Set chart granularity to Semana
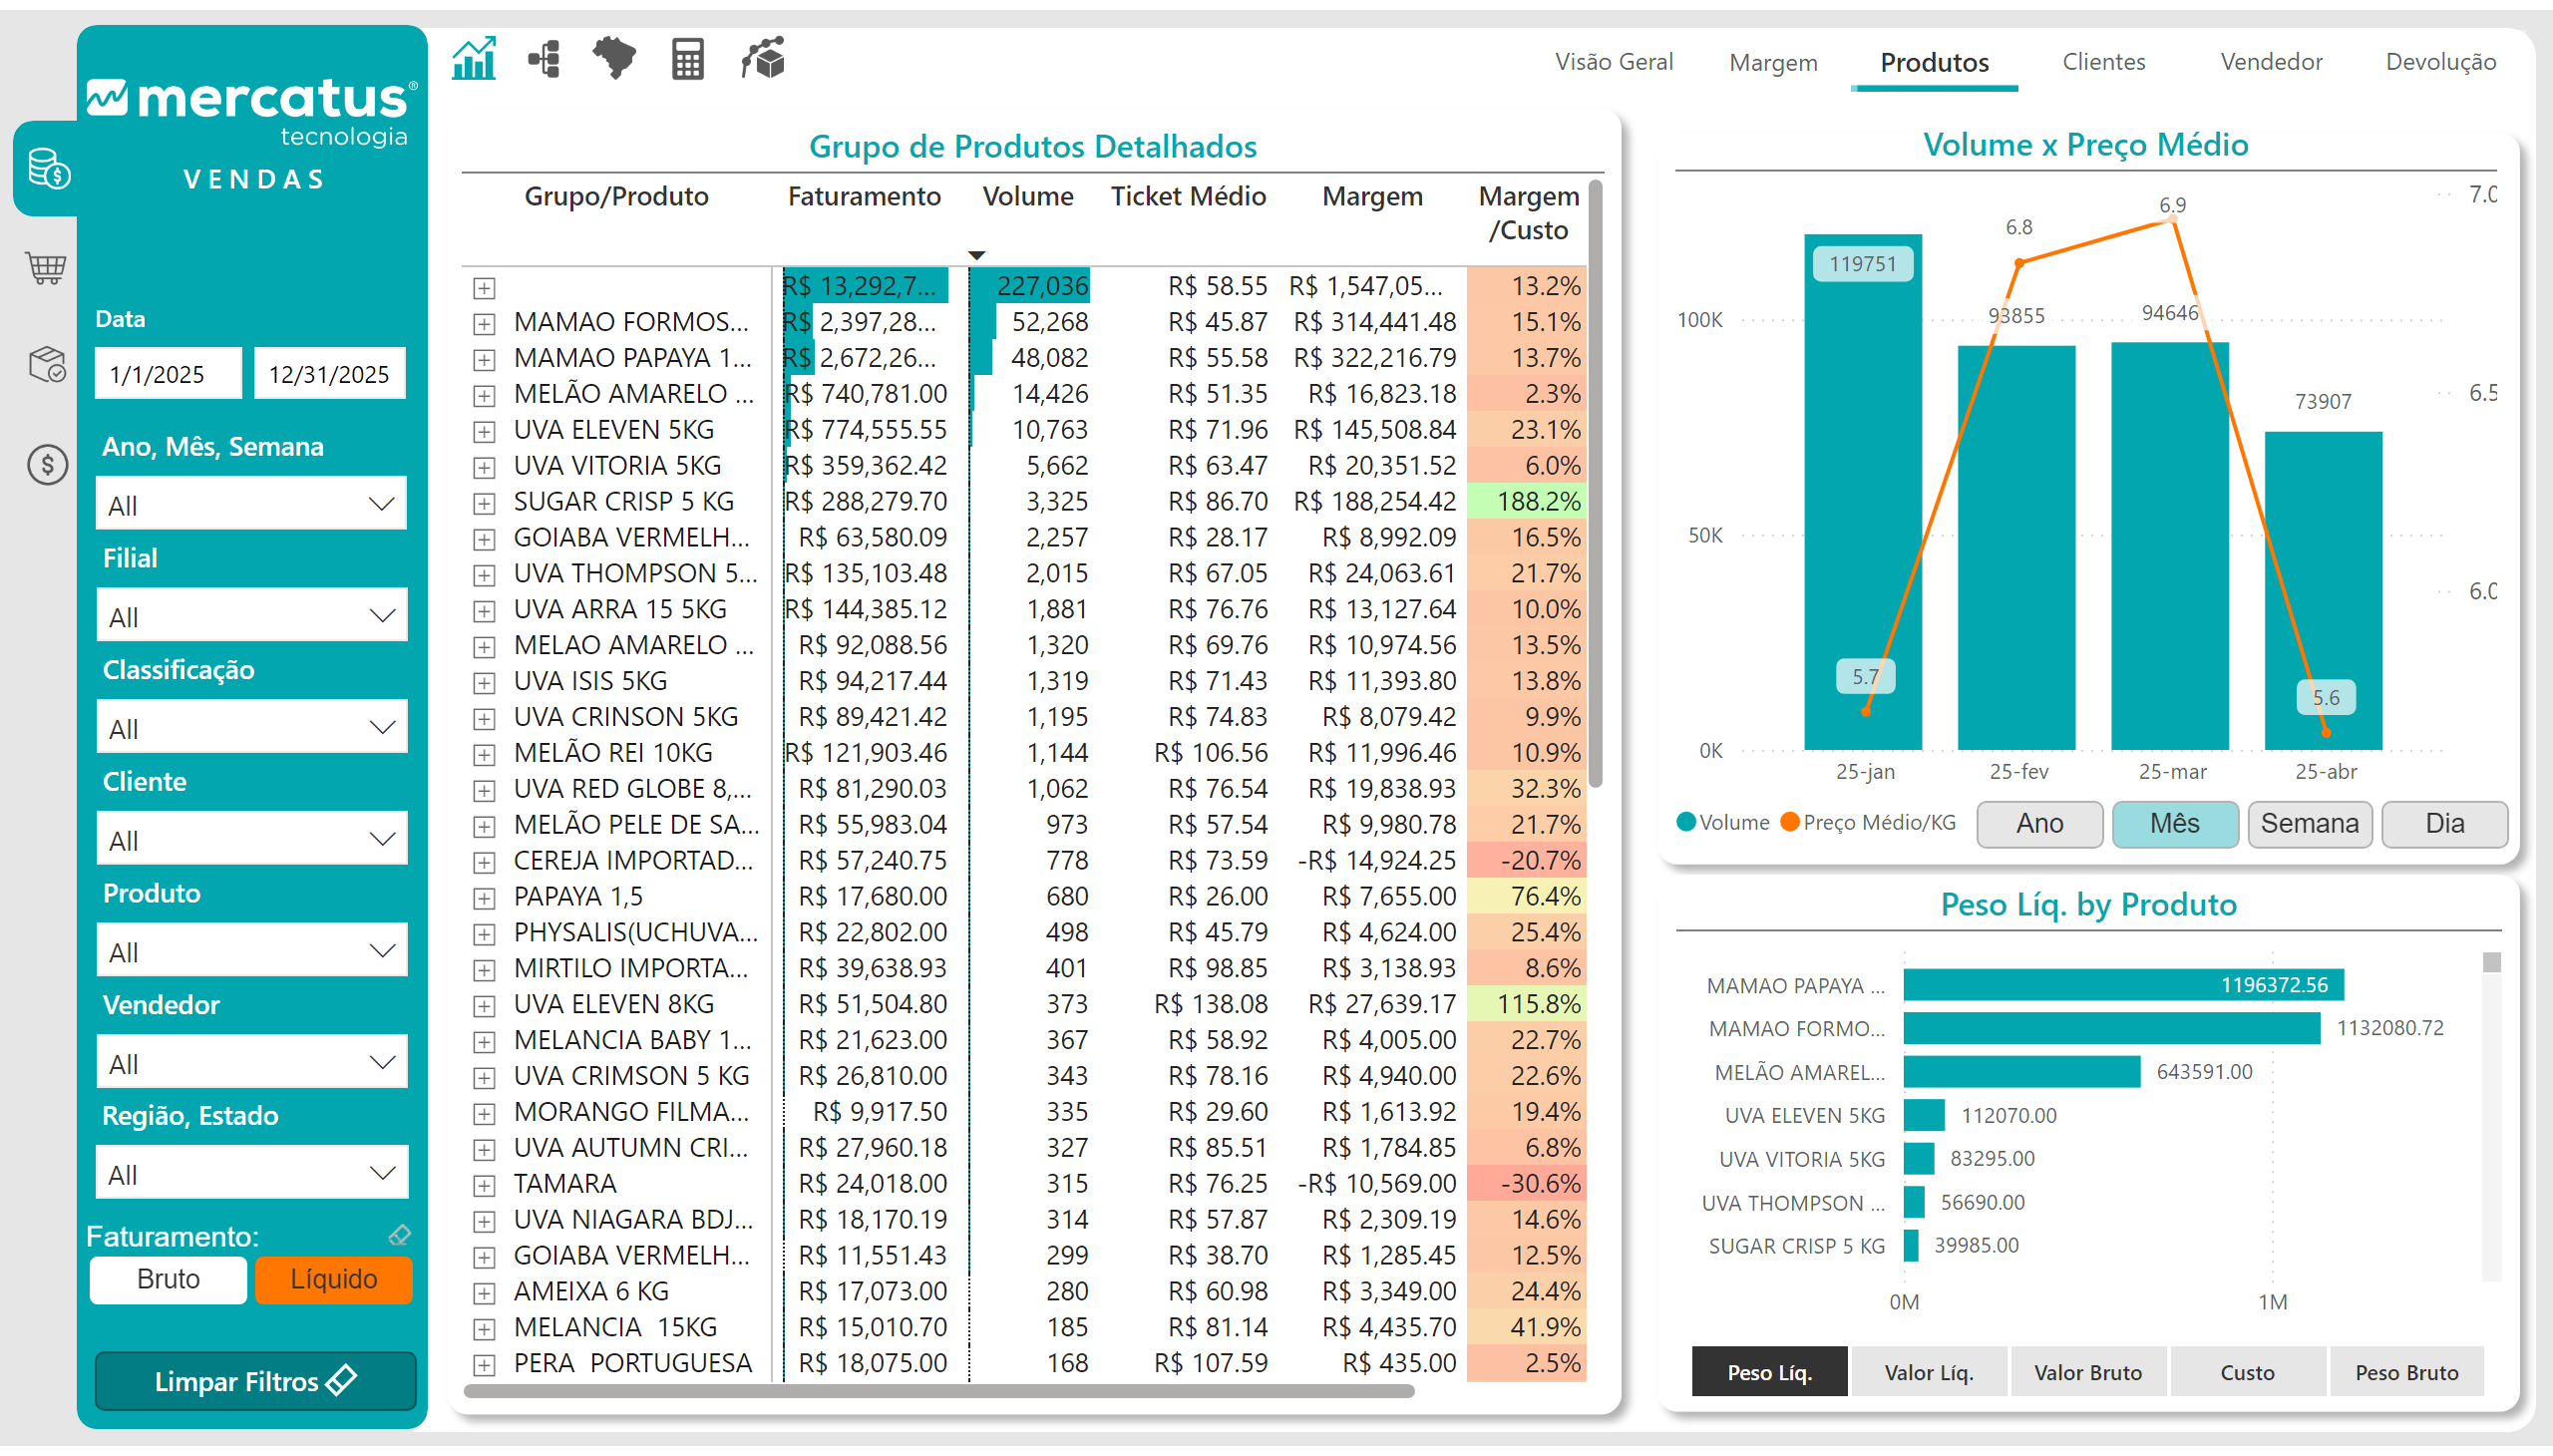The height and width of the screenshot is (1456, 2553). (2309, 824)
